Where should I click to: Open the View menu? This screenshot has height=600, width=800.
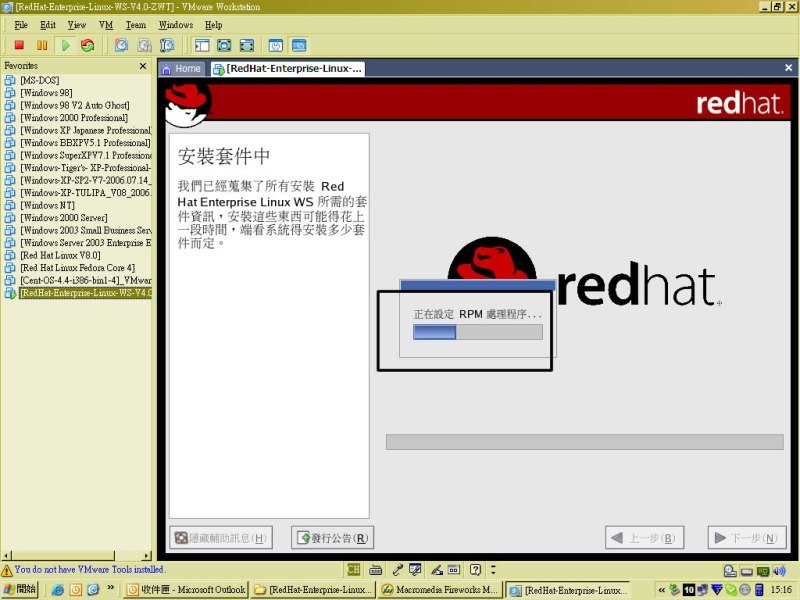click(77, 25)
